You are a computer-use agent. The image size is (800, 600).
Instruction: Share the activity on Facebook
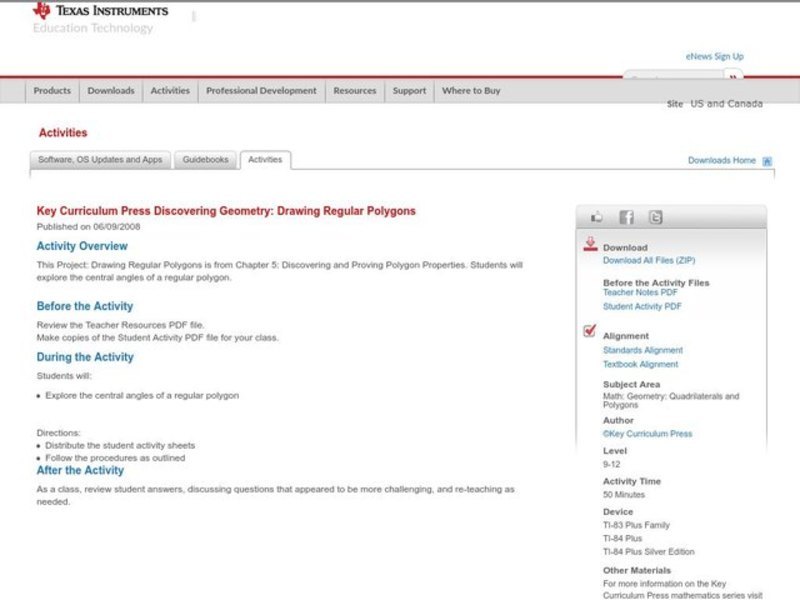(626, 217)
